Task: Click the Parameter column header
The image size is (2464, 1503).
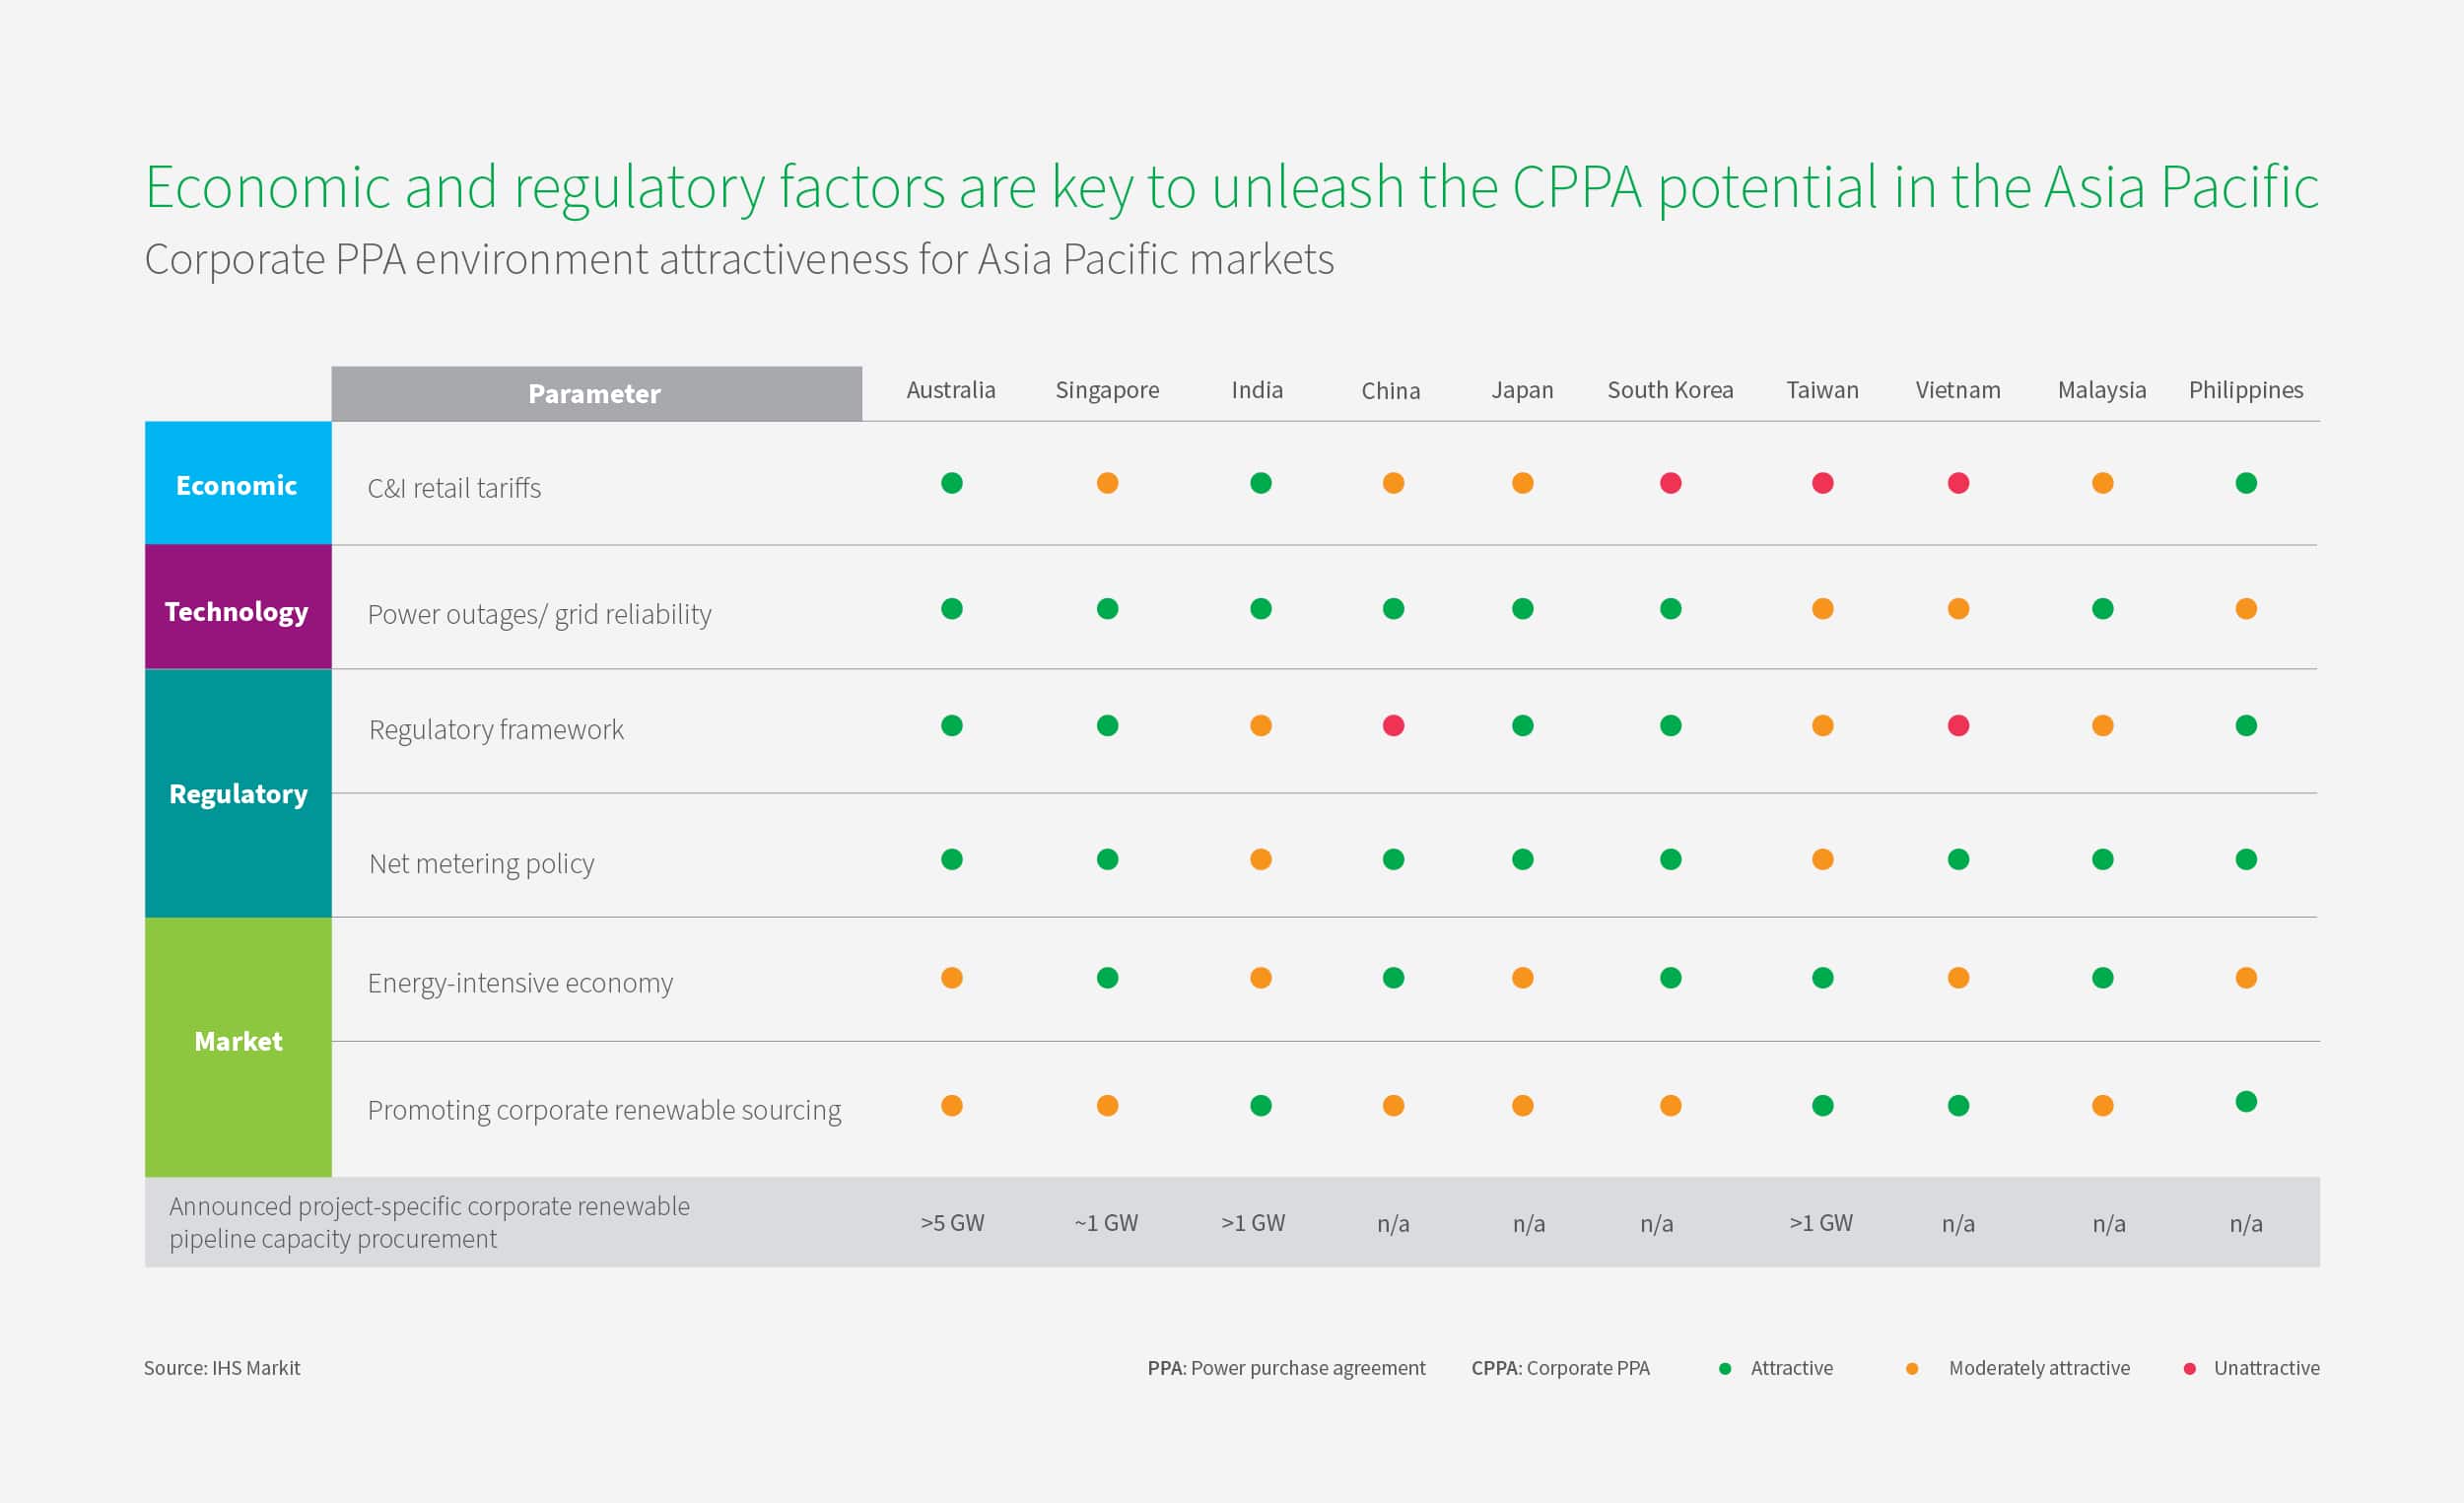Action: click(x=597, y=393)
